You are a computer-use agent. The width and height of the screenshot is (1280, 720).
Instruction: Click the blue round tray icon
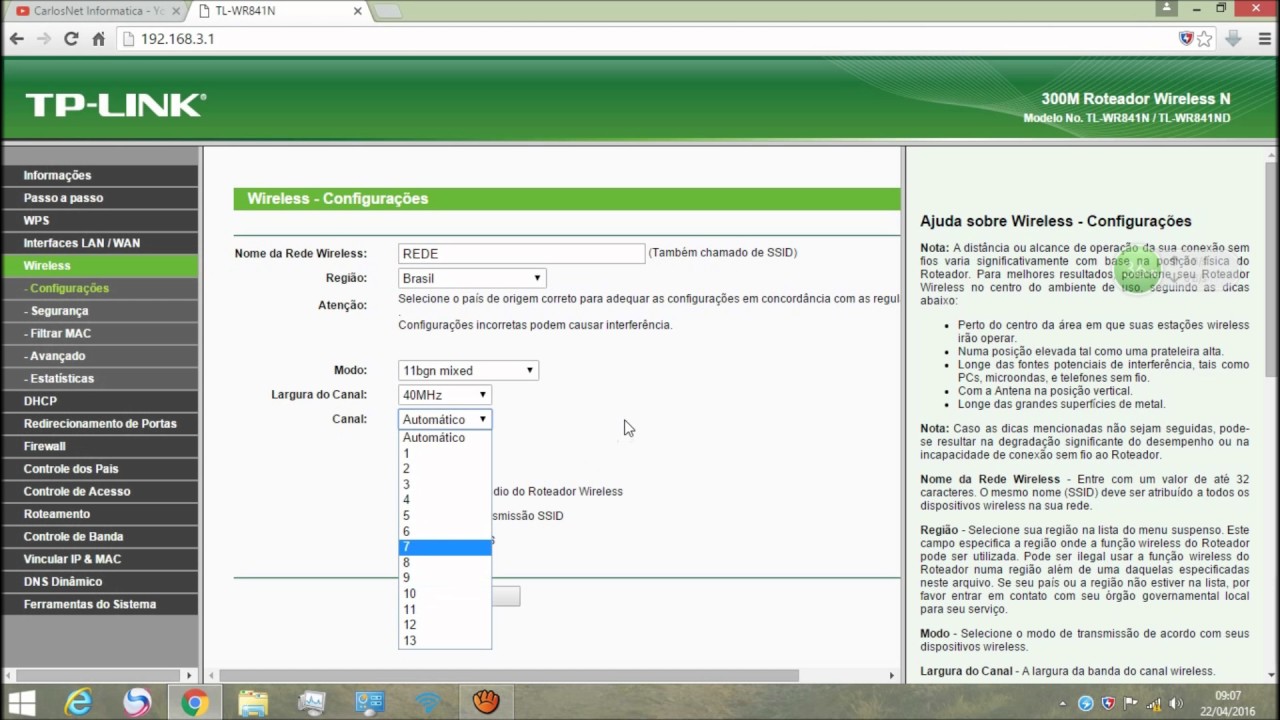[1085, 704]
